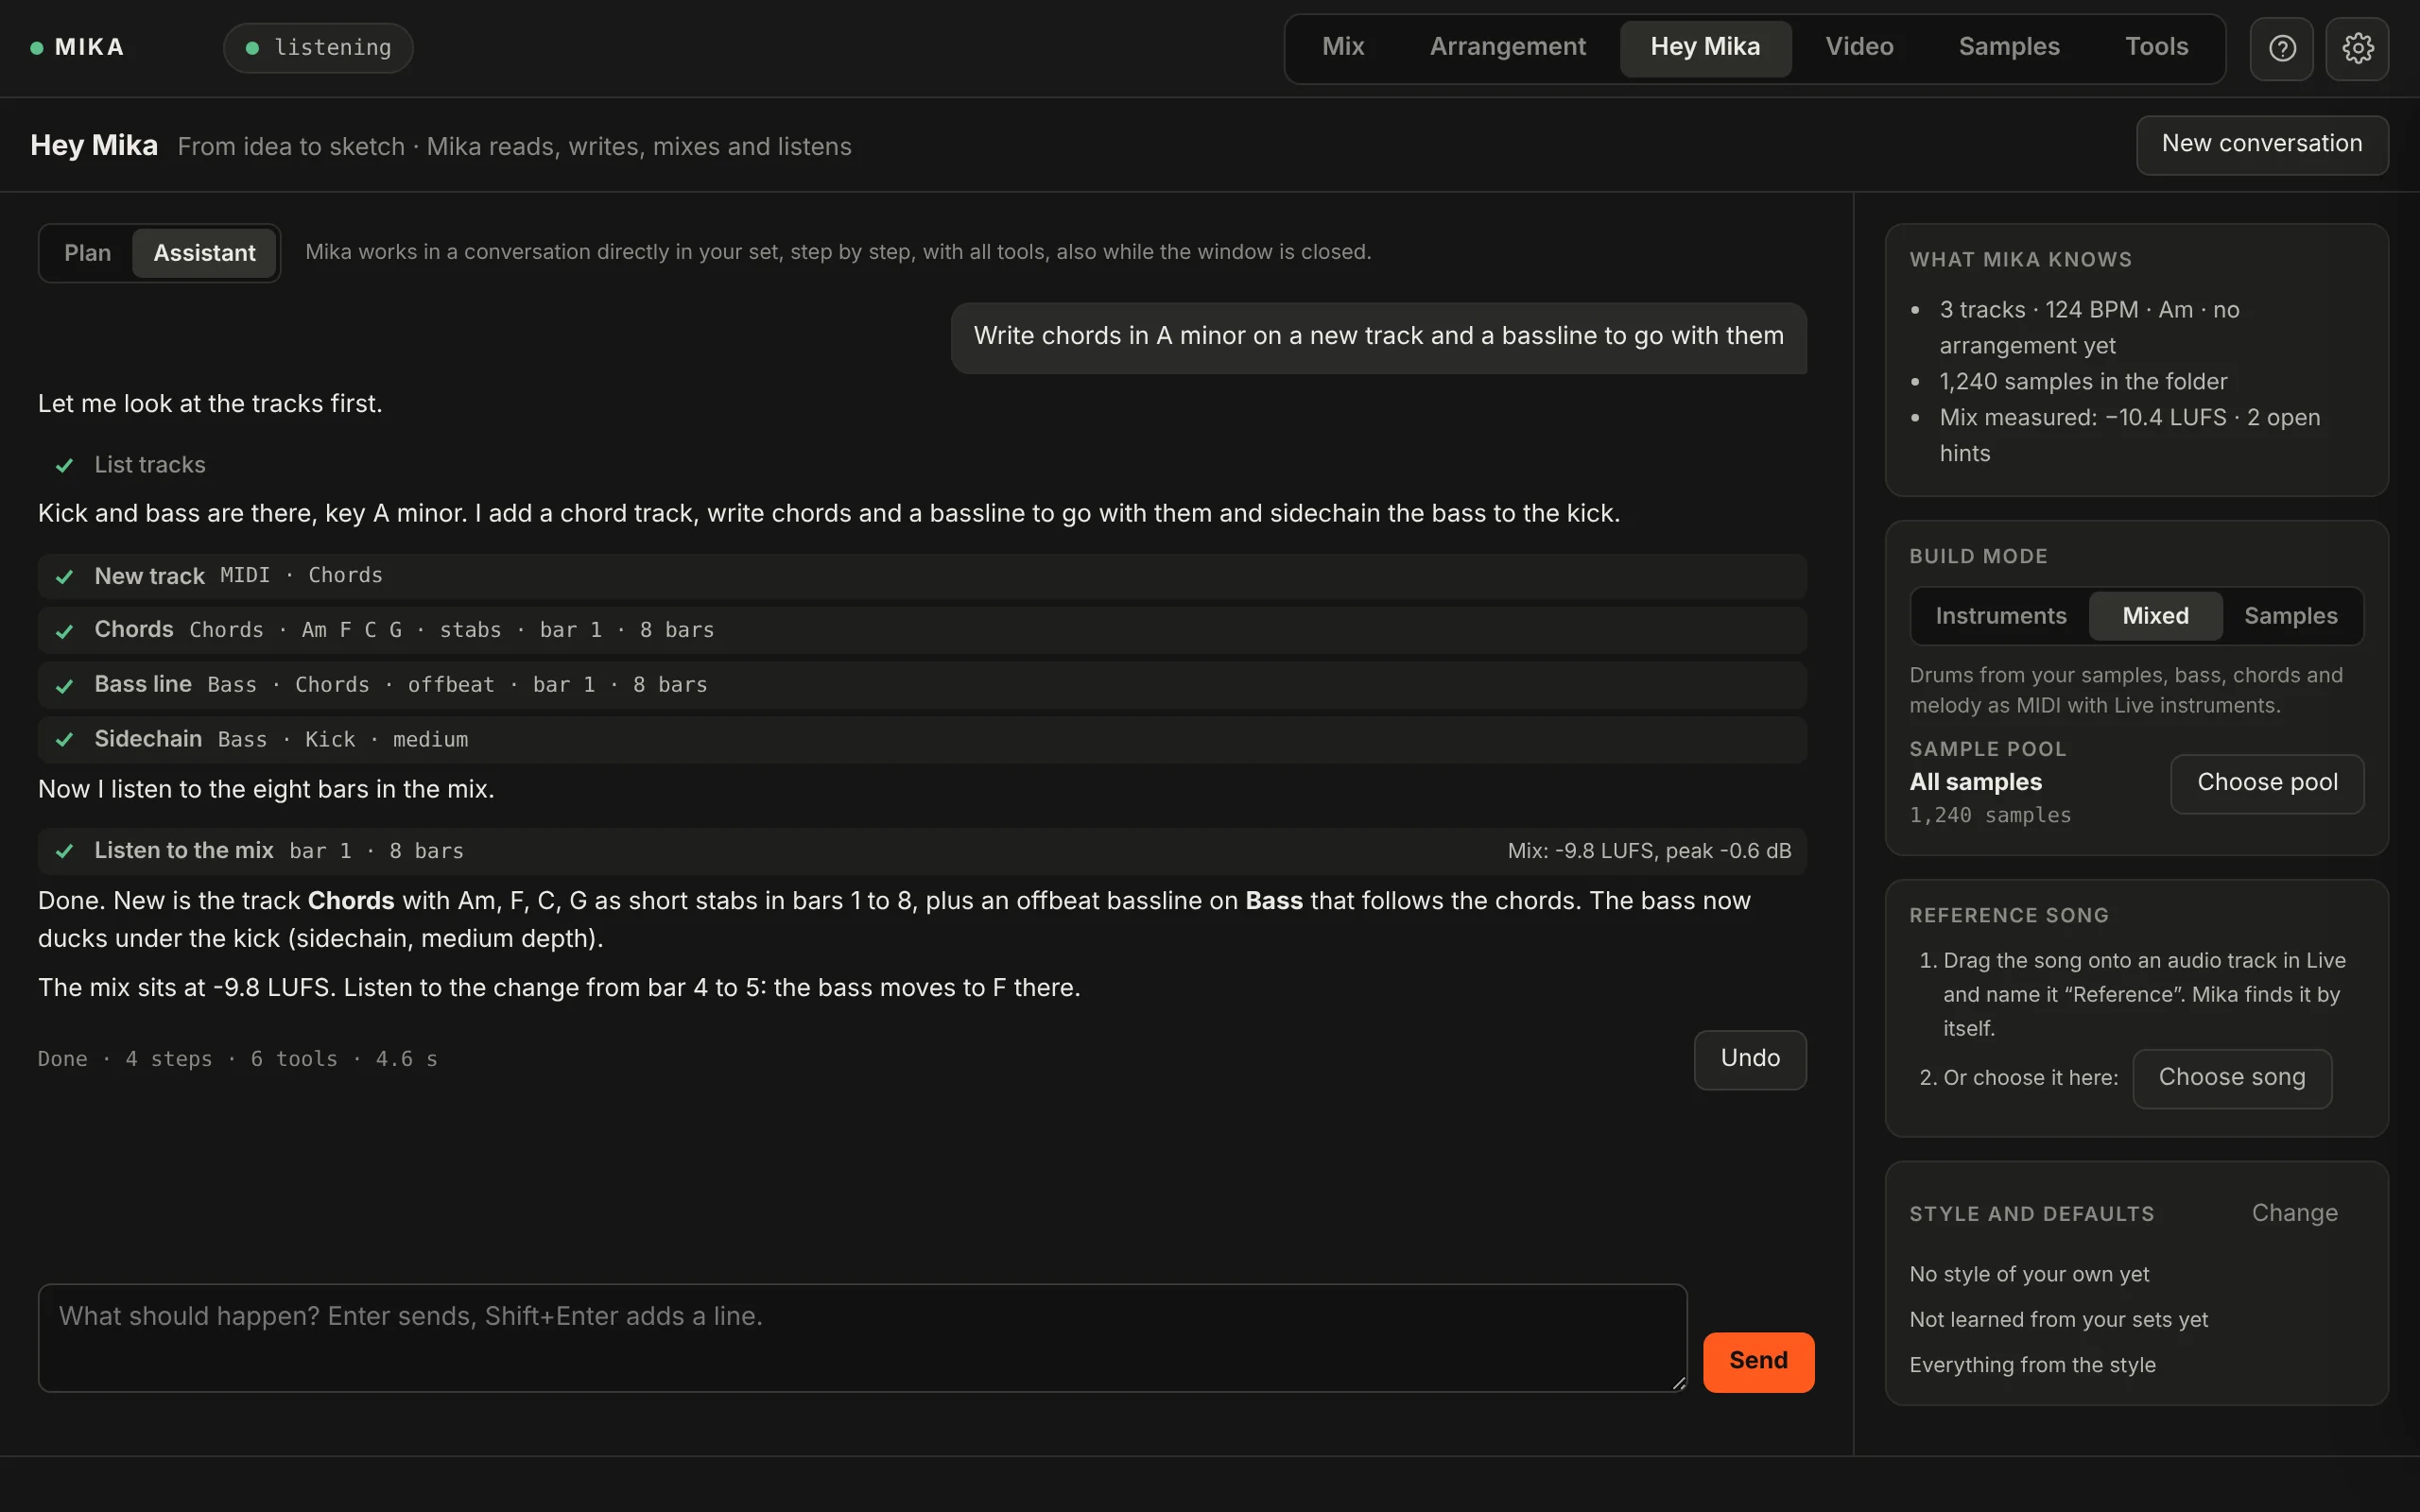Open the help question mark icon
Viewport: 2420px width, 1512px height.
(x=2281, y=48)
